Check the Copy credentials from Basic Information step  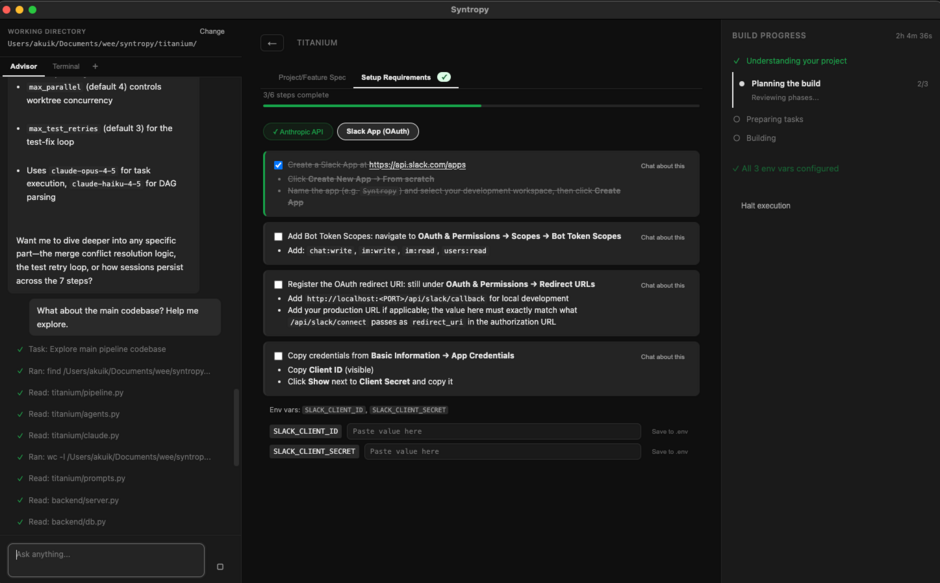pos(278,356)
